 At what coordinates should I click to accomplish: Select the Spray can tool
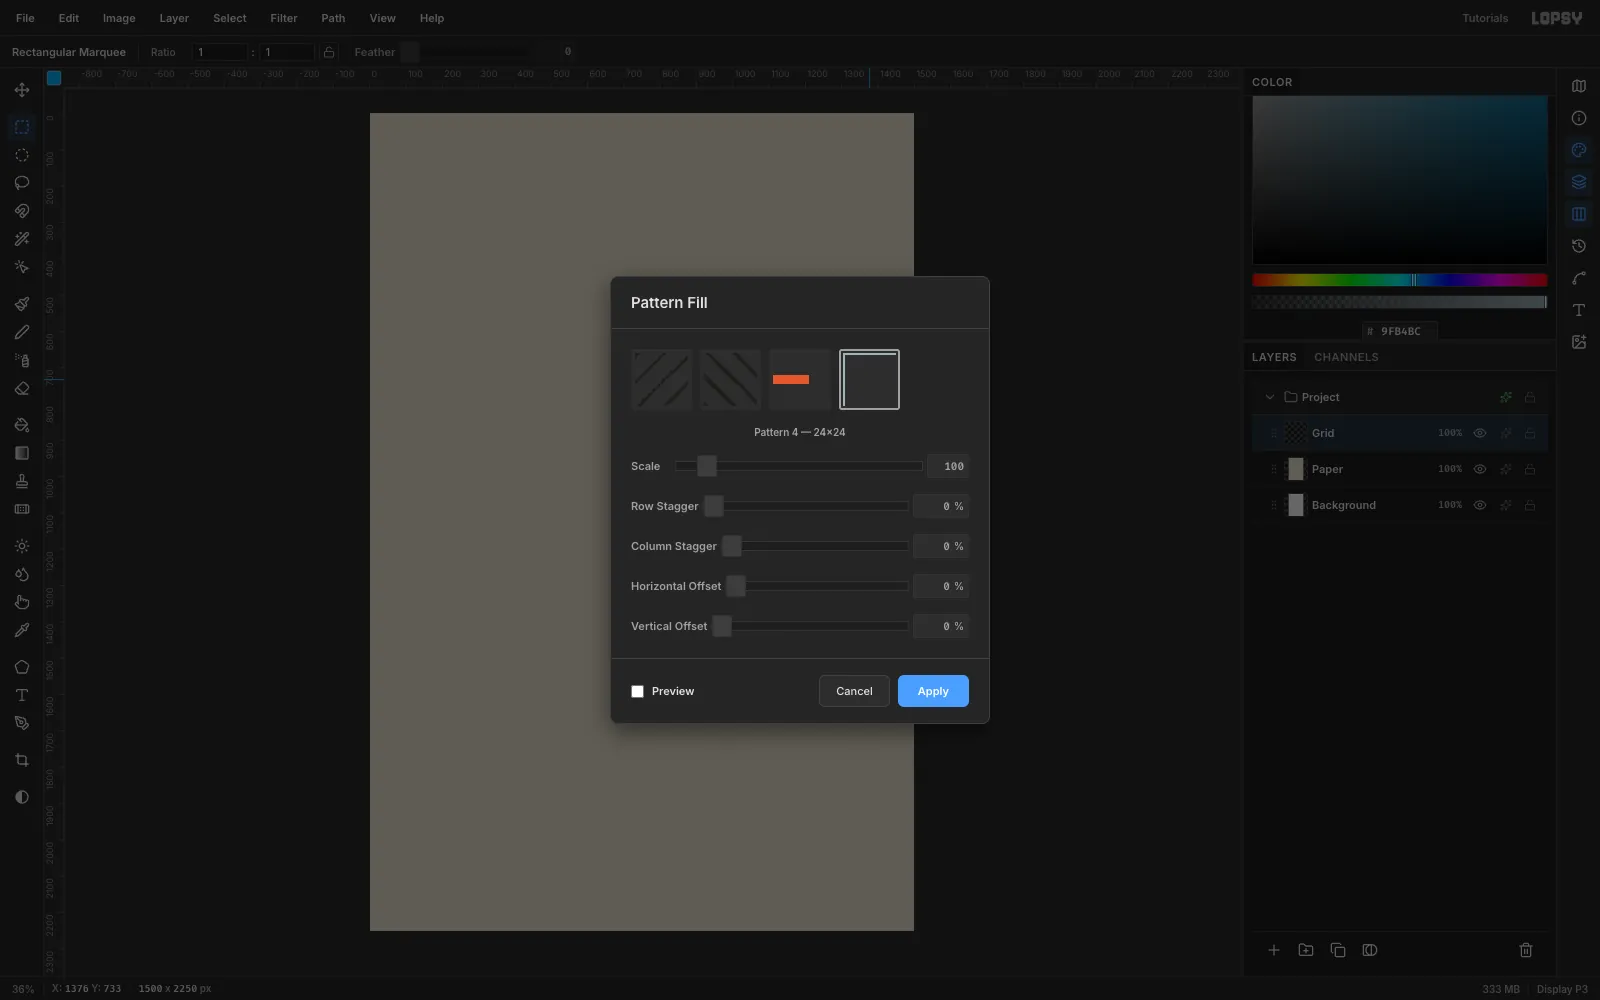click(x=22, y=360)
